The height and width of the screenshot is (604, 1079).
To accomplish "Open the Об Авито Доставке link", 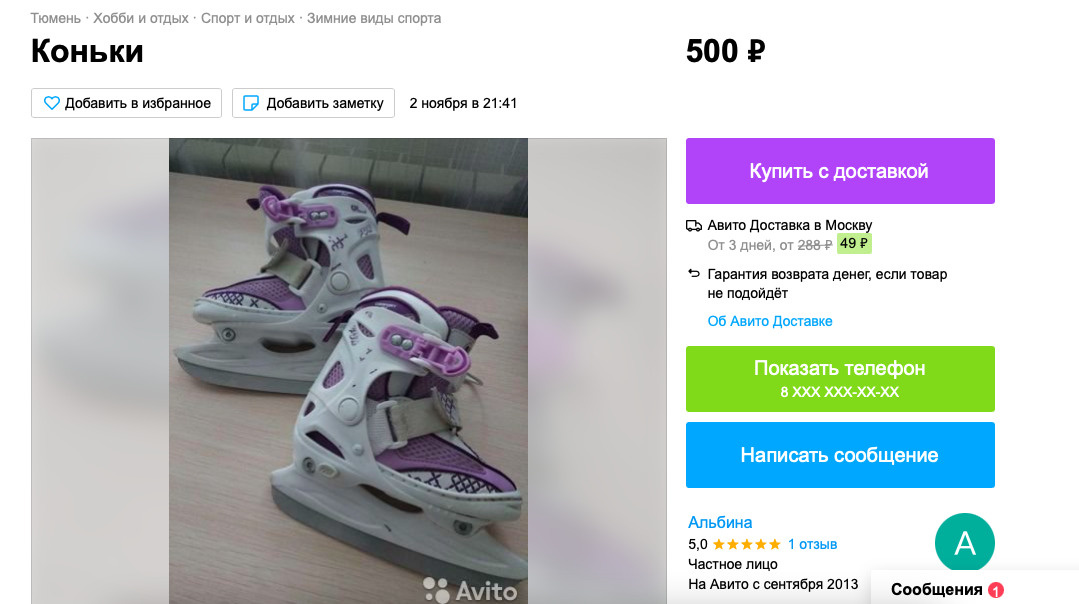I will pyautogui.click(x=770, y=321).
